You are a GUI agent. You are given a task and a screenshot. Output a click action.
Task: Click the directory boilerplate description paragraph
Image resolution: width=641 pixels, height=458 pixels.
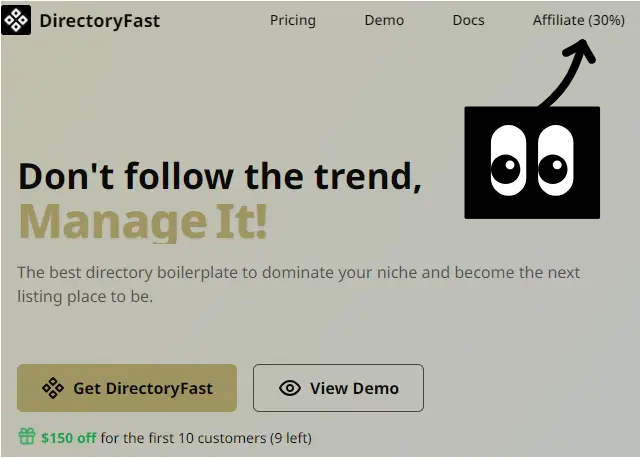(x=298, y=284)
